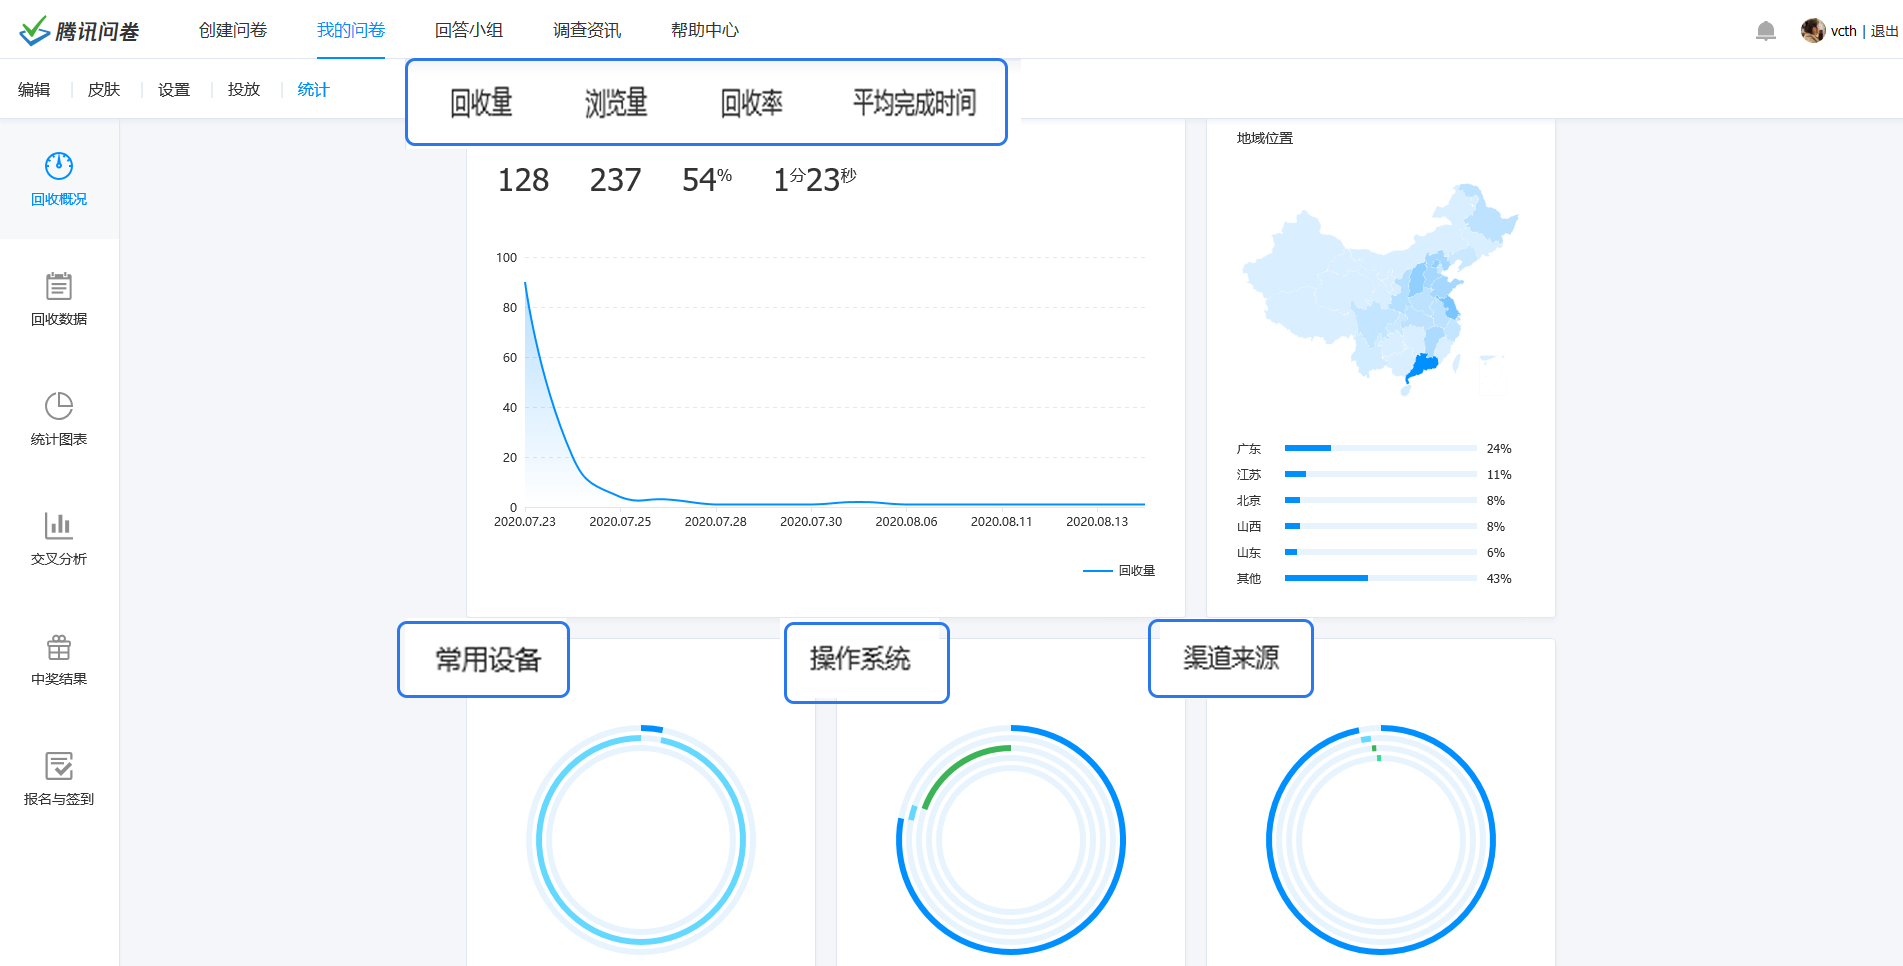Open 交叉分析 in the sidebar

[x=59, y=540]
